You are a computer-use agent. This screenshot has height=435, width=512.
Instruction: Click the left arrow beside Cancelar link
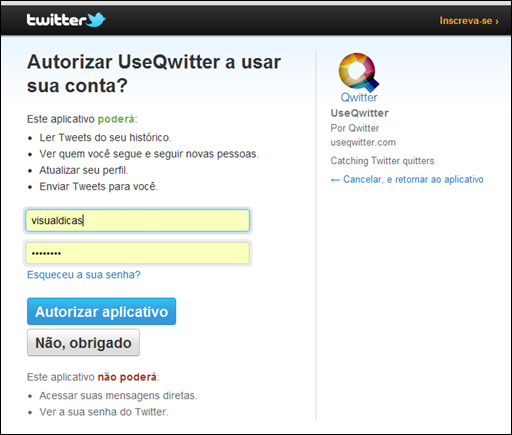tap(335, 180)
